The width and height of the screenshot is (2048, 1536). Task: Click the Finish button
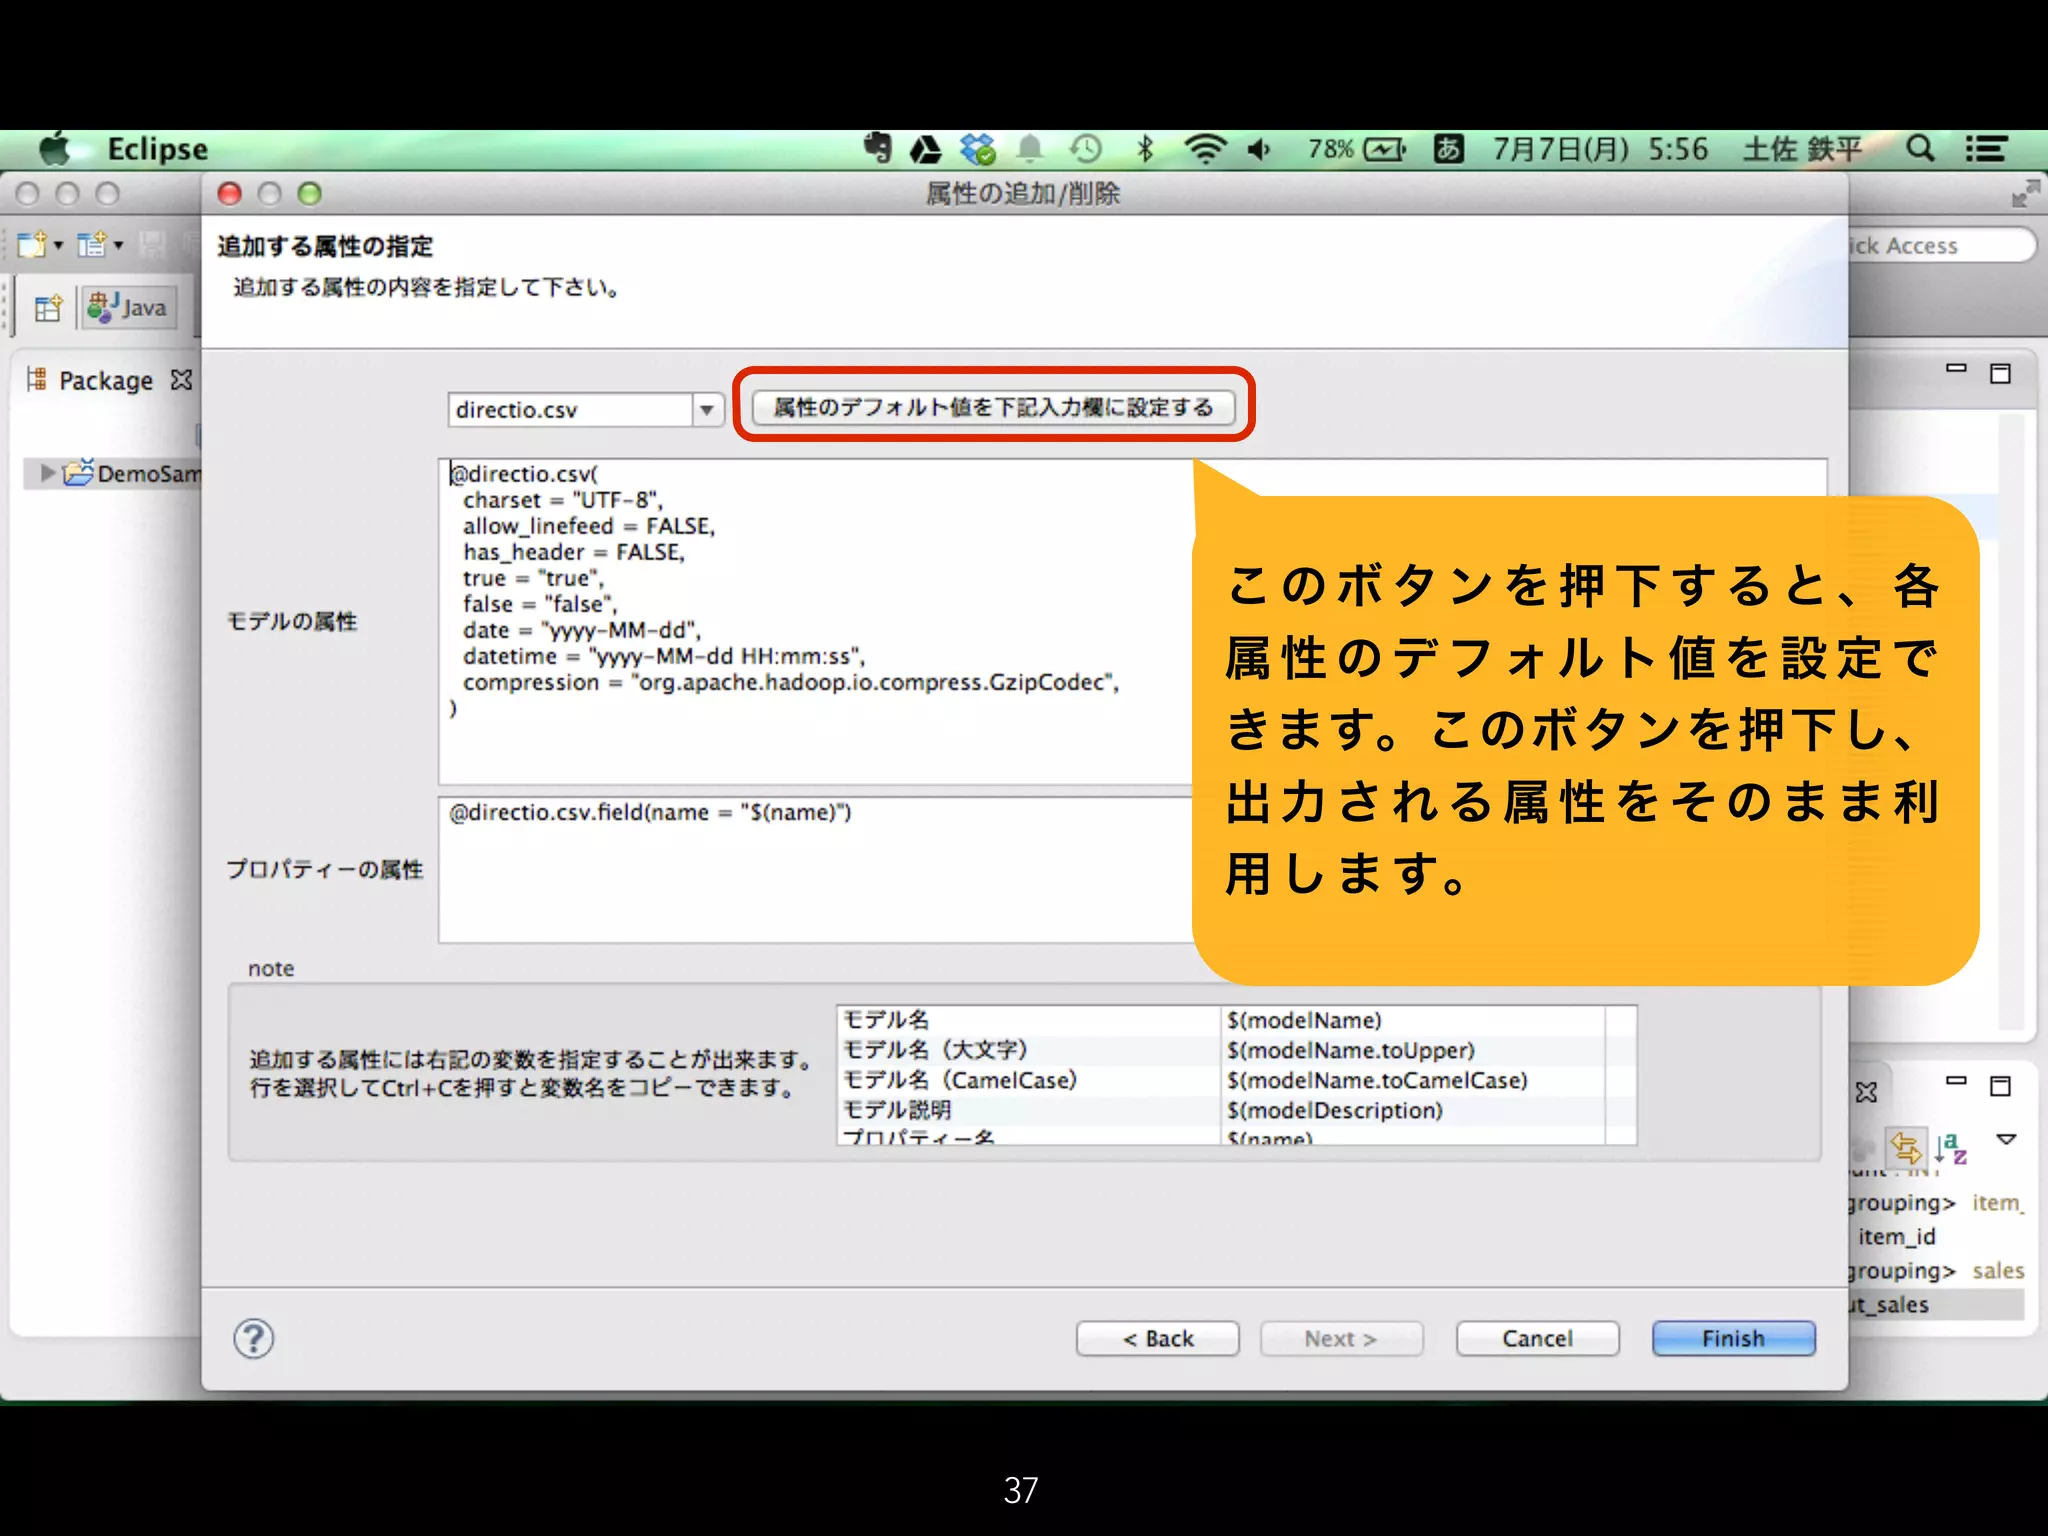[x=1732, y=1338]
